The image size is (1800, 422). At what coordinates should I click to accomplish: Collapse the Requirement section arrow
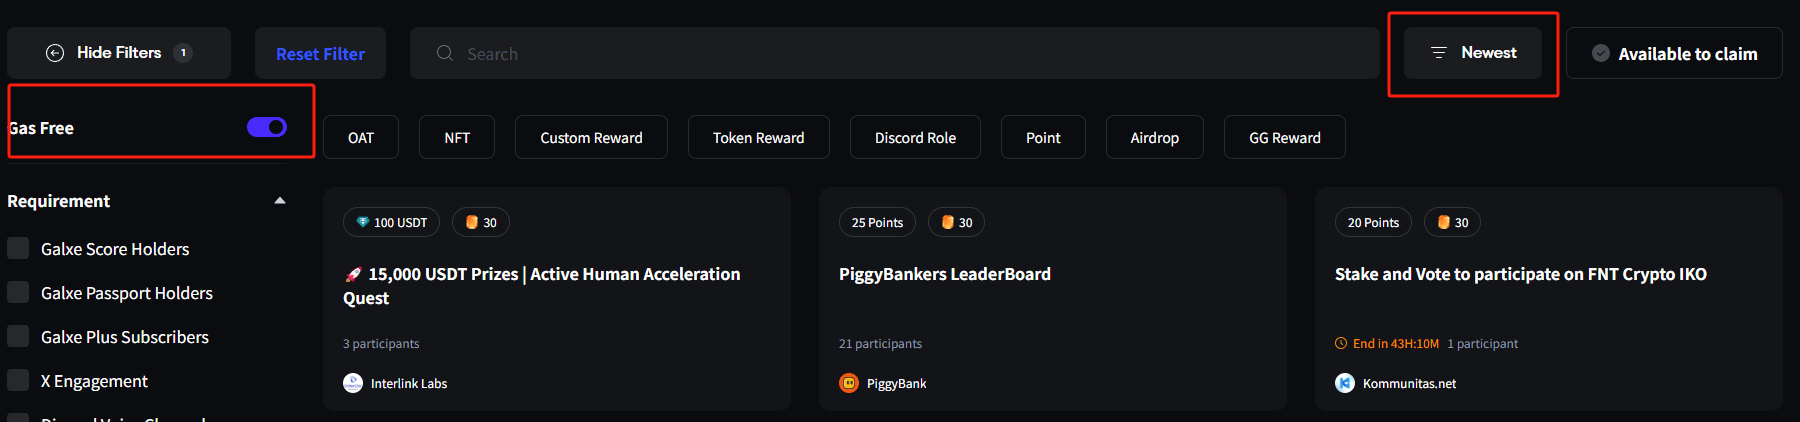pyautogui.click(x=280, y=201)
